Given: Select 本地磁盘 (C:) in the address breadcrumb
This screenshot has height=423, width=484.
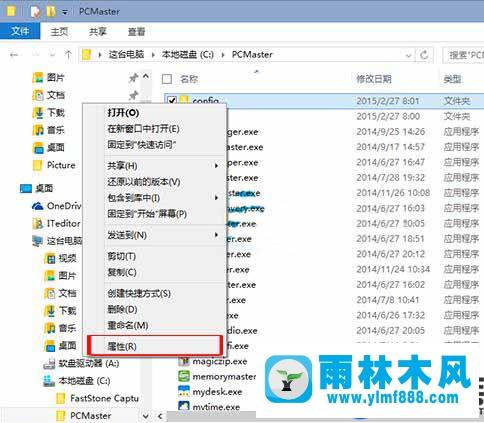Looking at the screenshot, I should point(188,54).
